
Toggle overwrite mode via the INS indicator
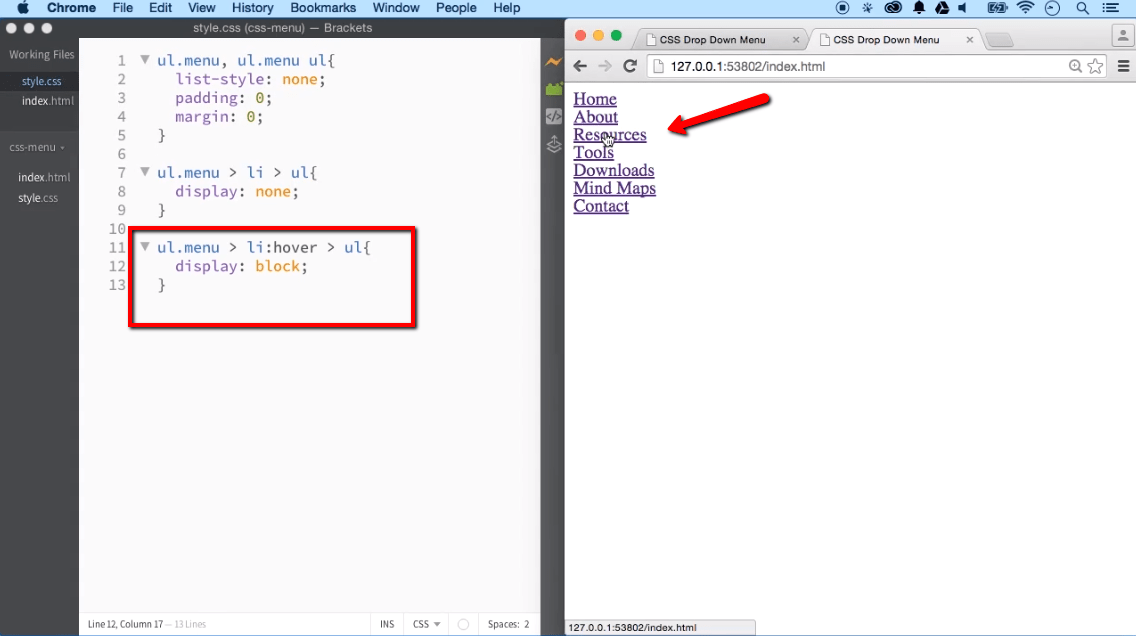(386, 623)
